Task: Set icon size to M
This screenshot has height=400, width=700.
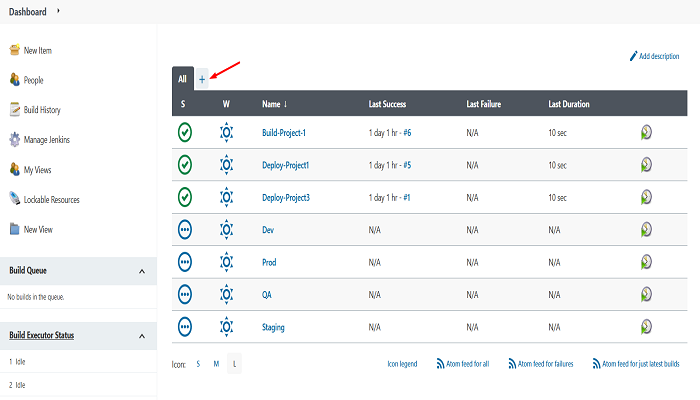Action: tap(216, 364)
